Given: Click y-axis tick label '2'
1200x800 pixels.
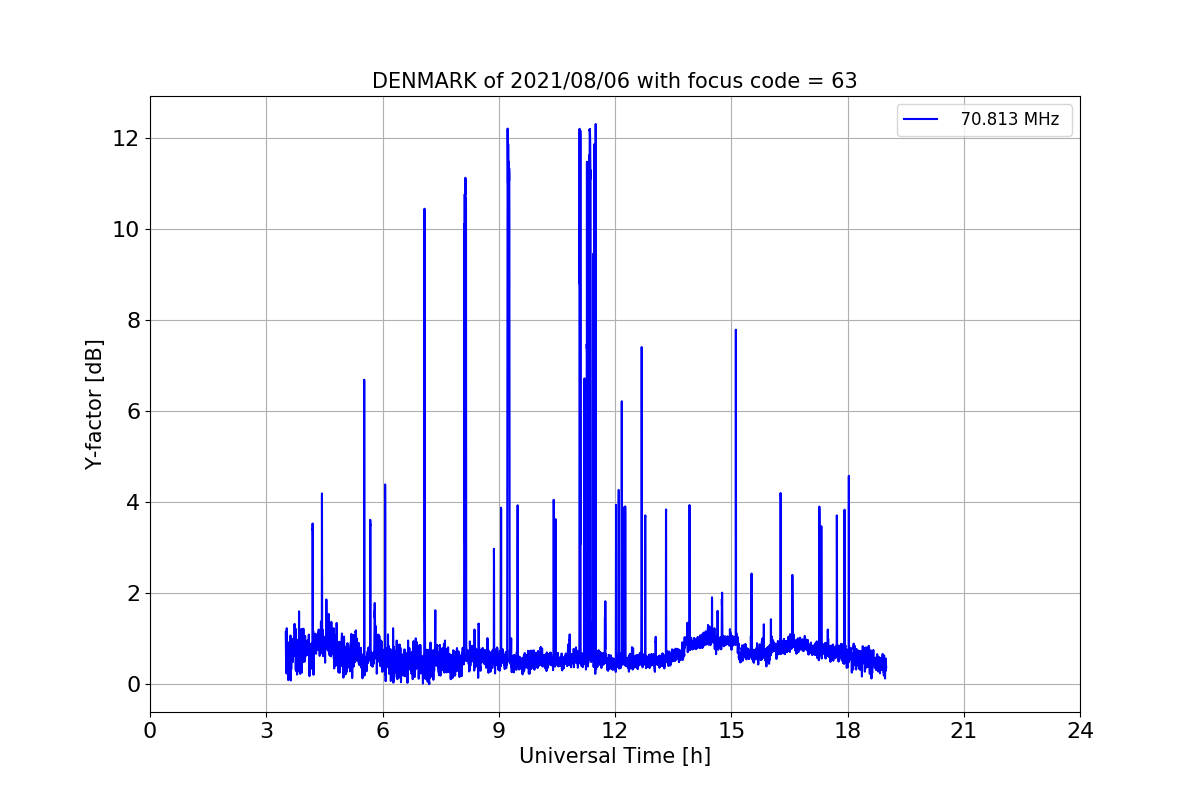Looking at the screenshot, I should [132, 594].
